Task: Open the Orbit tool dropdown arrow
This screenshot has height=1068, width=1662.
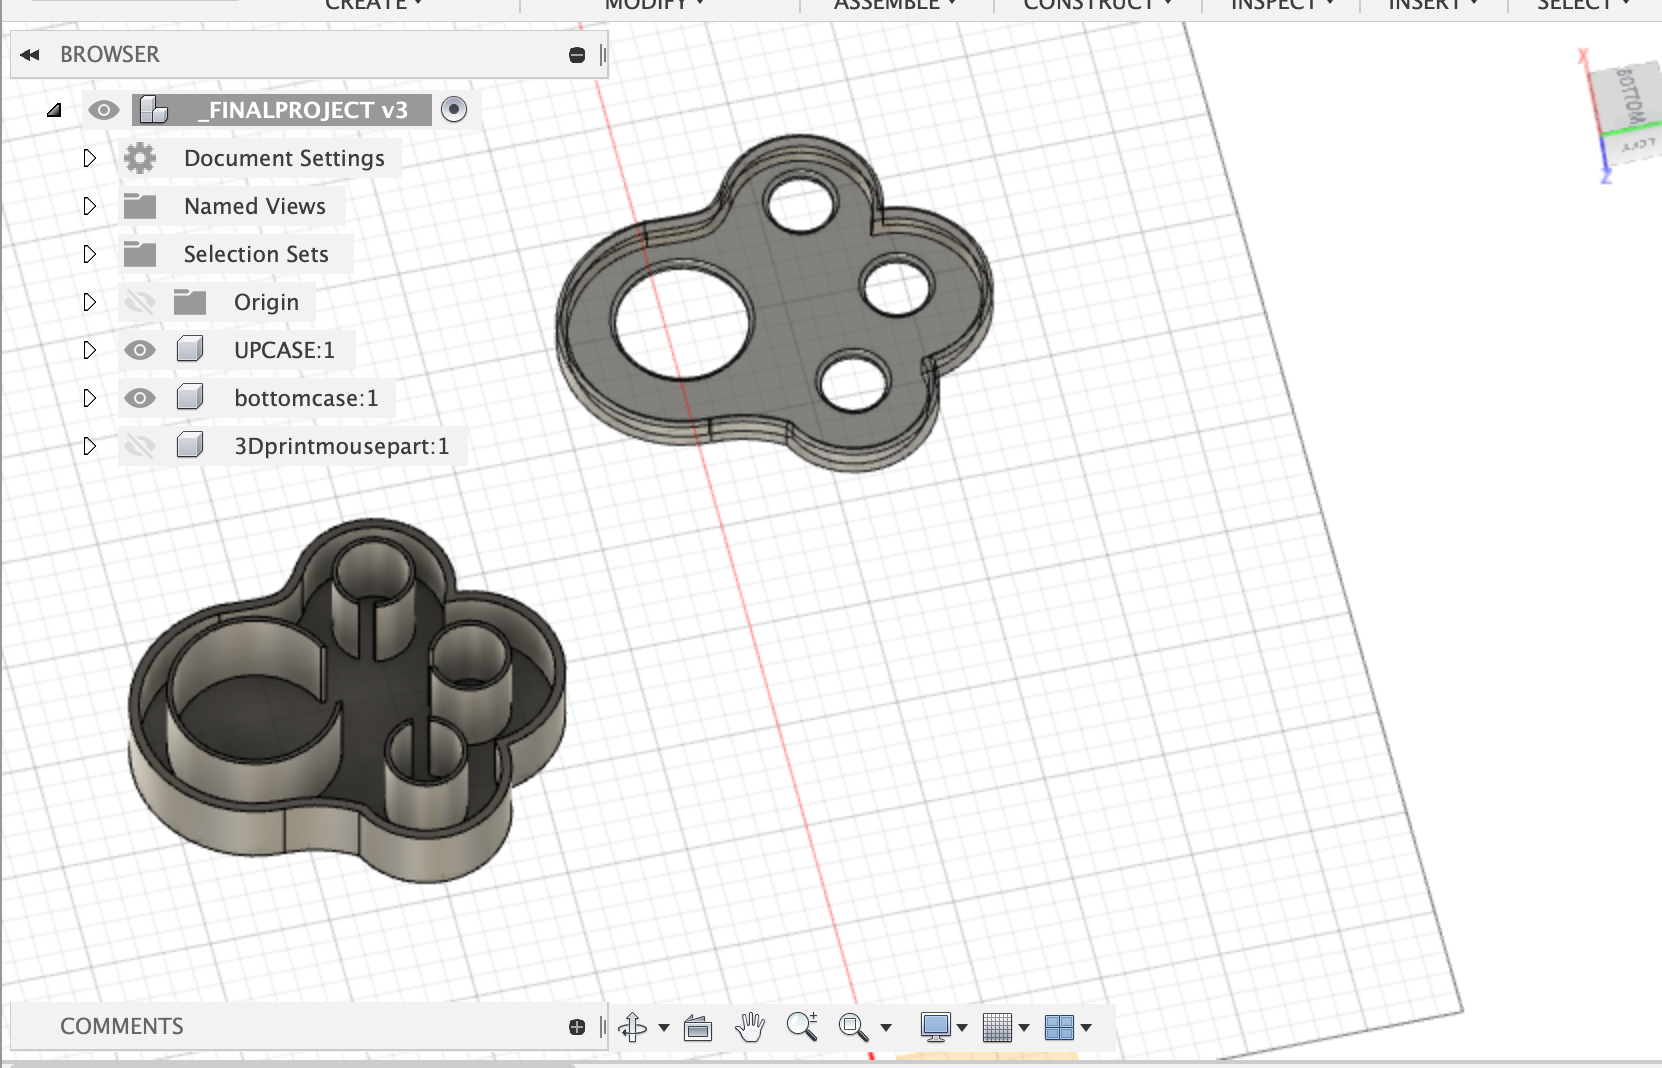Action: click(663, 1028)
